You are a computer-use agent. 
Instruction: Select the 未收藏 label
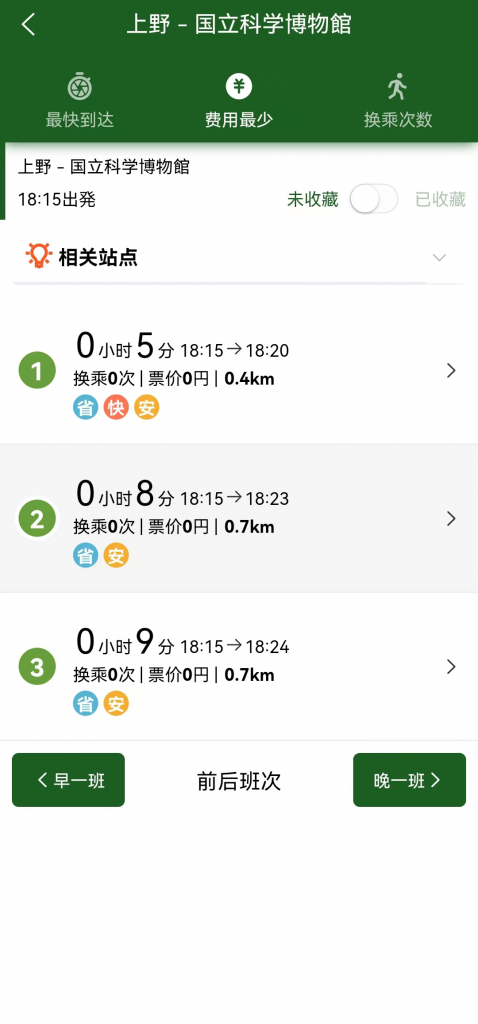tap(313, 200)
